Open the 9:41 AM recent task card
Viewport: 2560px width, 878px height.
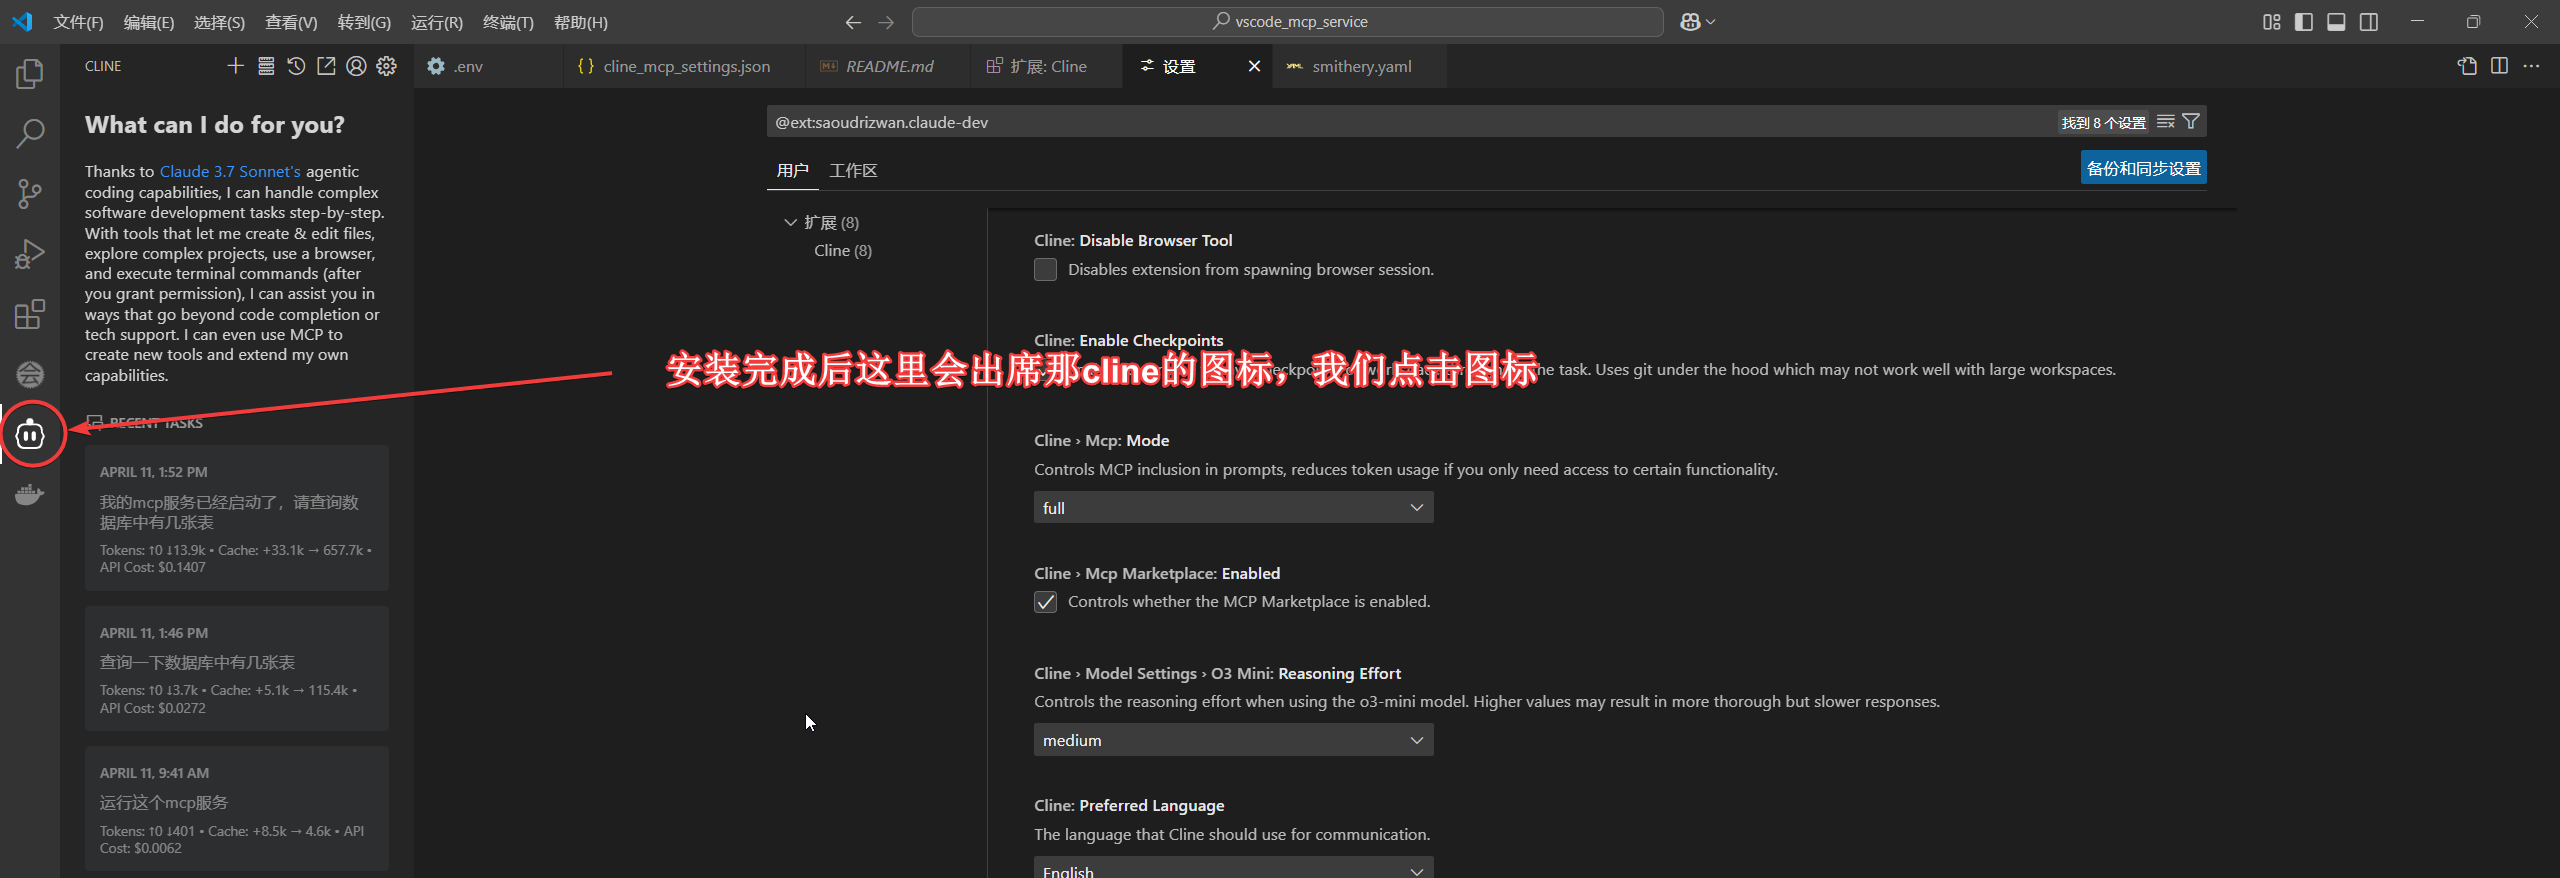(236, 809)
